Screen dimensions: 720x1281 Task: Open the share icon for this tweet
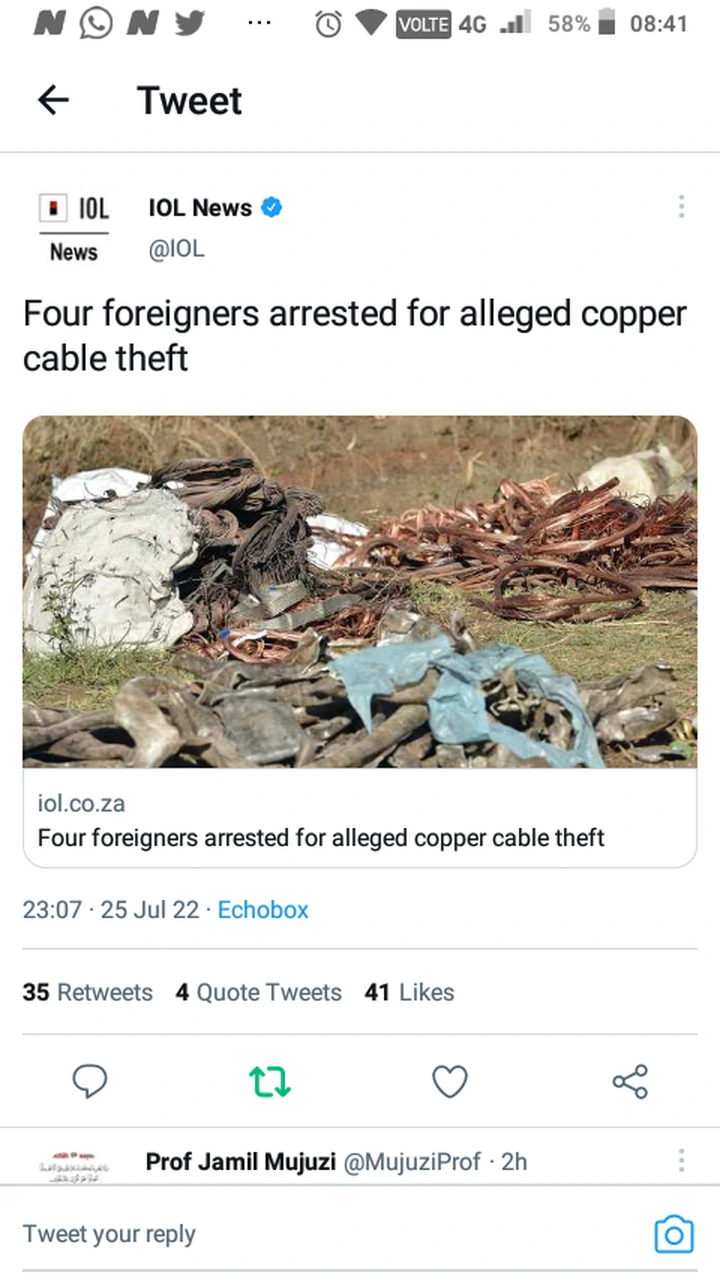click(x=630, y=1081)
